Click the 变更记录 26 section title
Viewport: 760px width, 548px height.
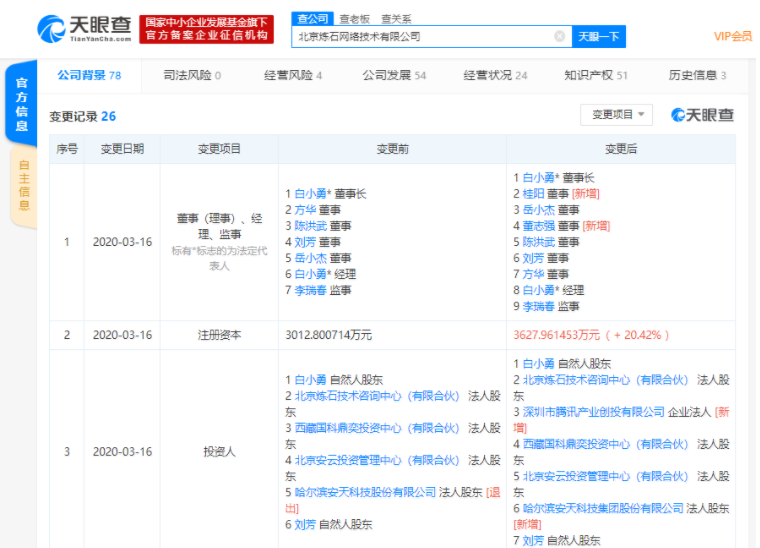tap(83, 116)
